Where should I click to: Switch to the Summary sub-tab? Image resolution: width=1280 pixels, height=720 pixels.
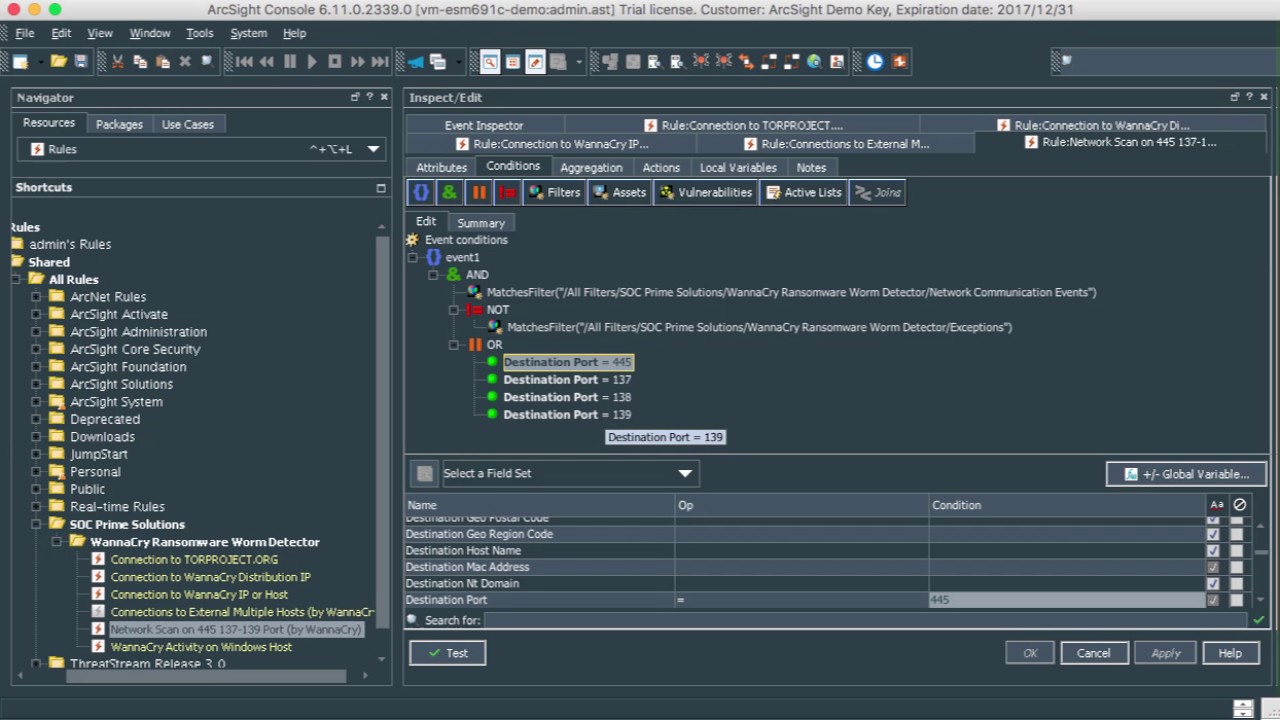(481, 223)
